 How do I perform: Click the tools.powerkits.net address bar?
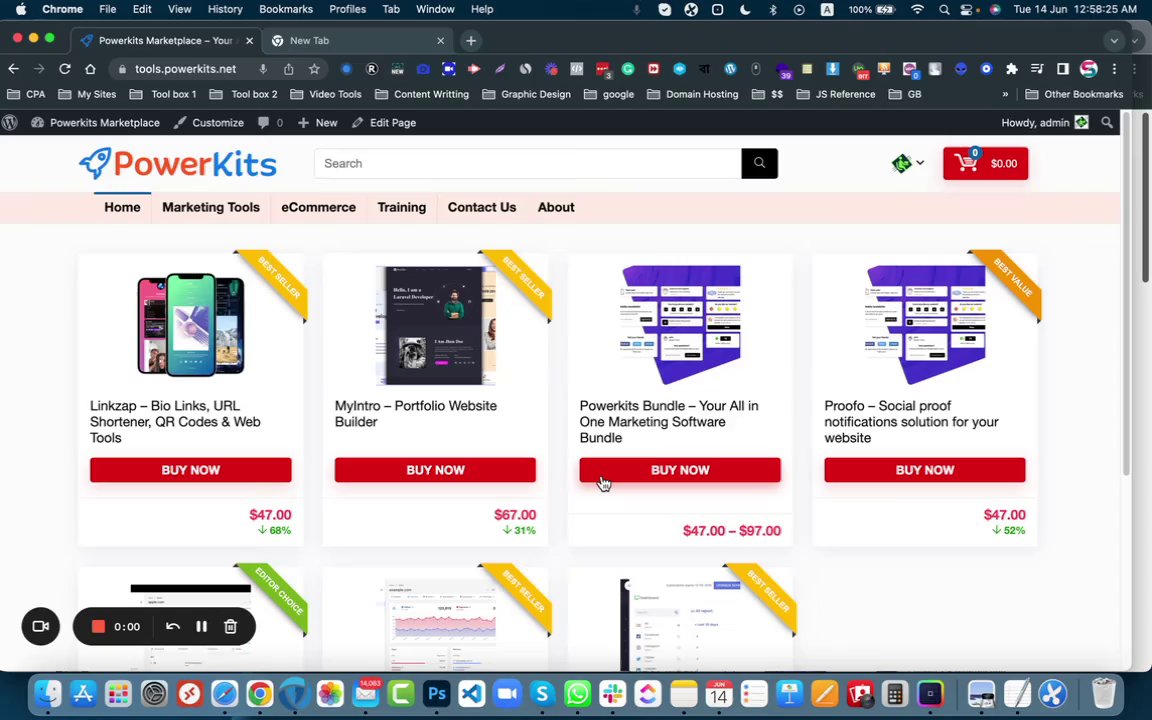click(x=185, y=68)
